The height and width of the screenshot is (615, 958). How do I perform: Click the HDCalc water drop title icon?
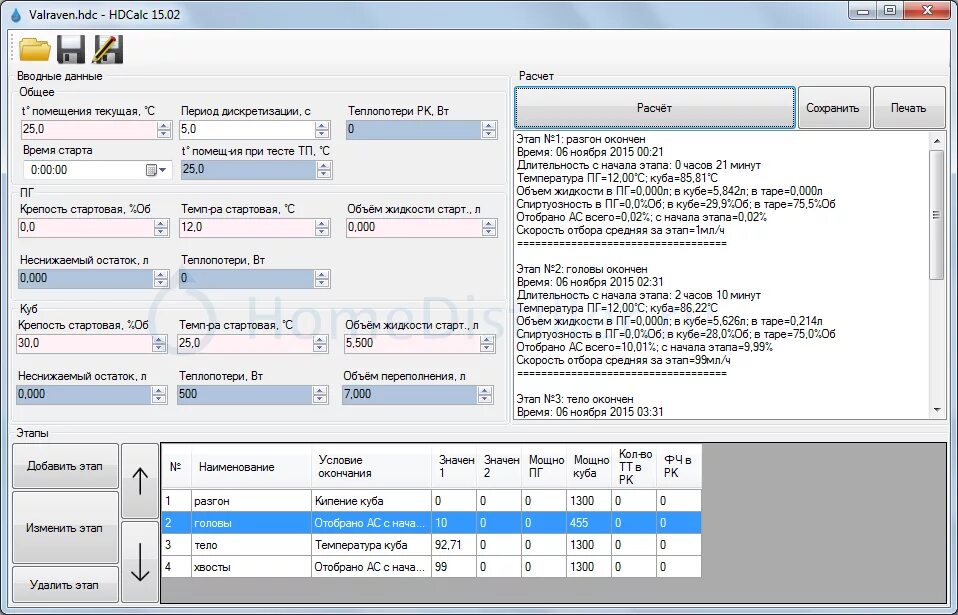tap(15, 14)
